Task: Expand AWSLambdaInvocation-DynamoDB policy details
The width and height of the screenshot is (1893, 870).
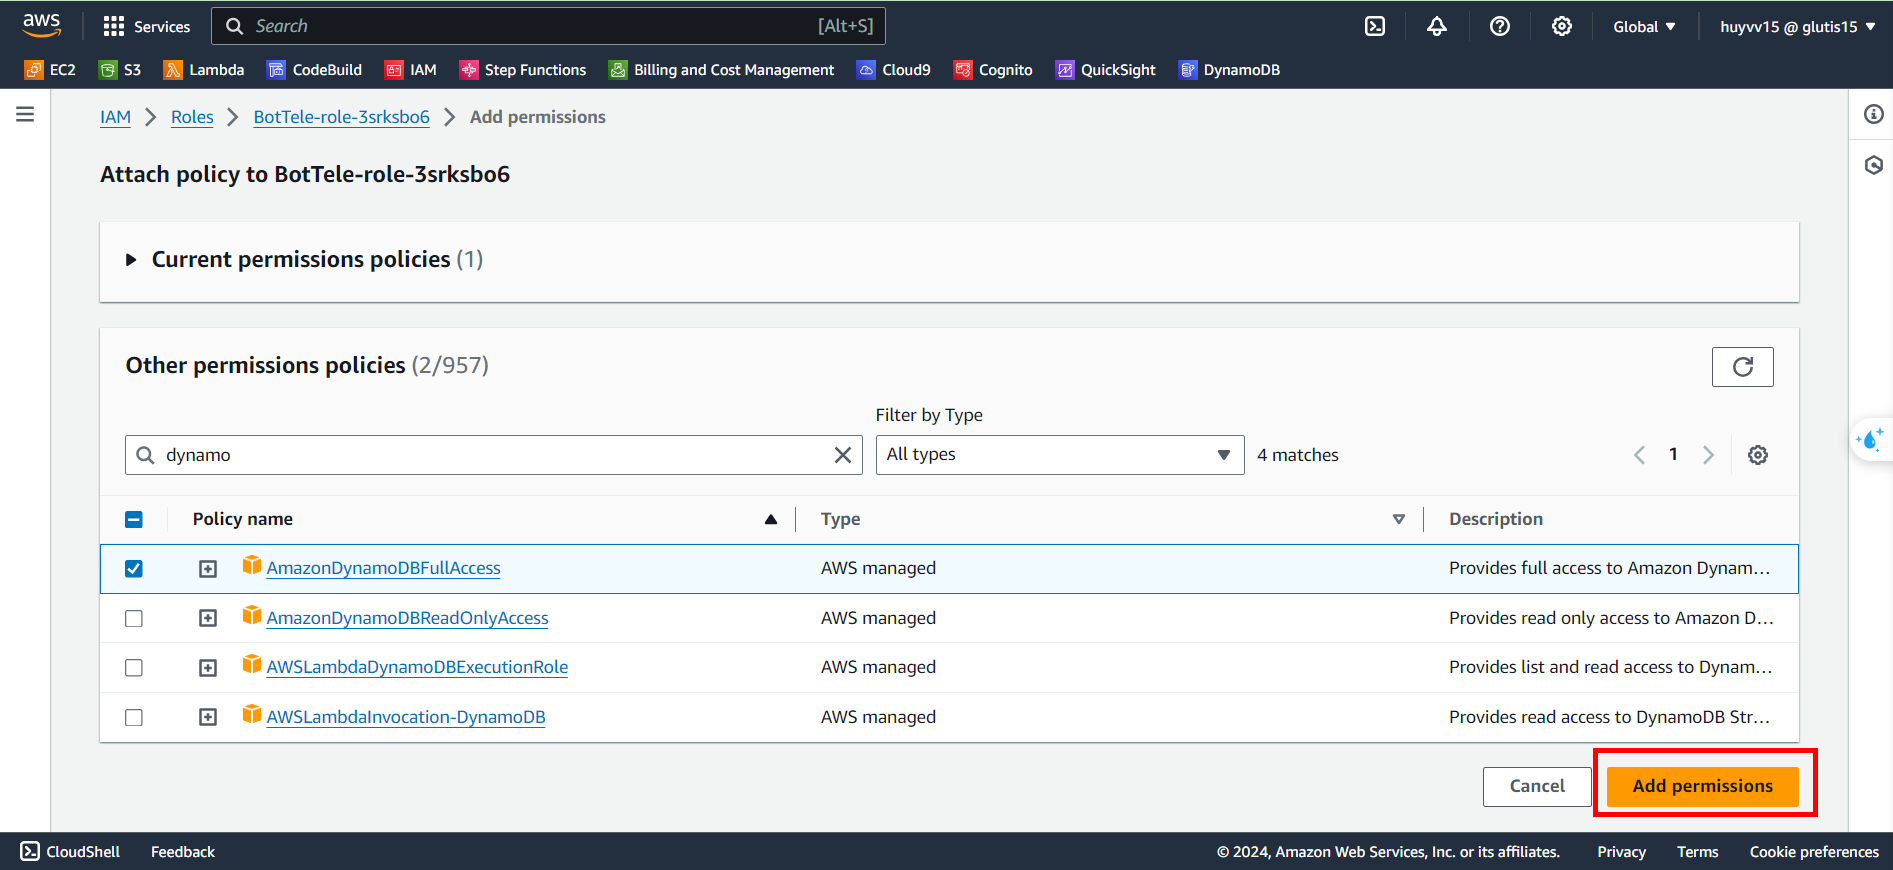Action: pyautogui.click(x=208, y=717)
